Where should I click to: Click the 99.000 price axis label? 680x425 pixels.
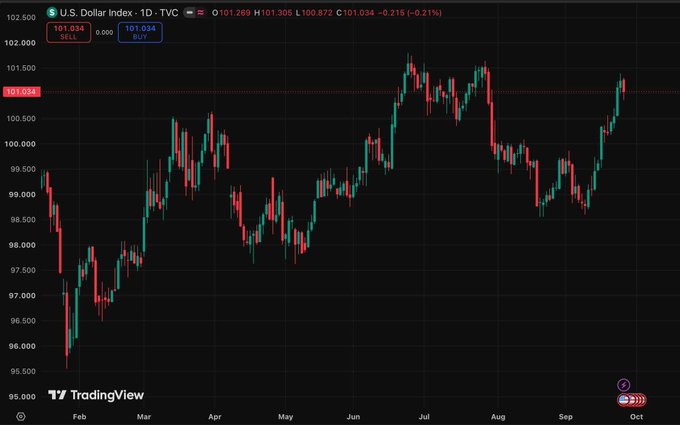click(x=22, y=194)
